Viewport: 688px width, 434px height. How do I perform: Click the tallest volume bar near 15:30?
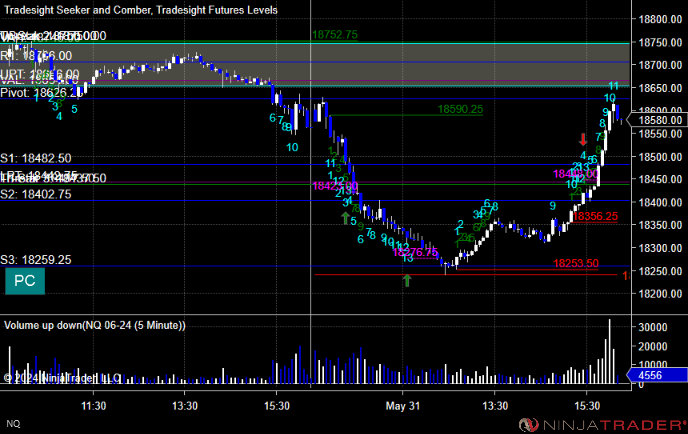pos(609,352)
